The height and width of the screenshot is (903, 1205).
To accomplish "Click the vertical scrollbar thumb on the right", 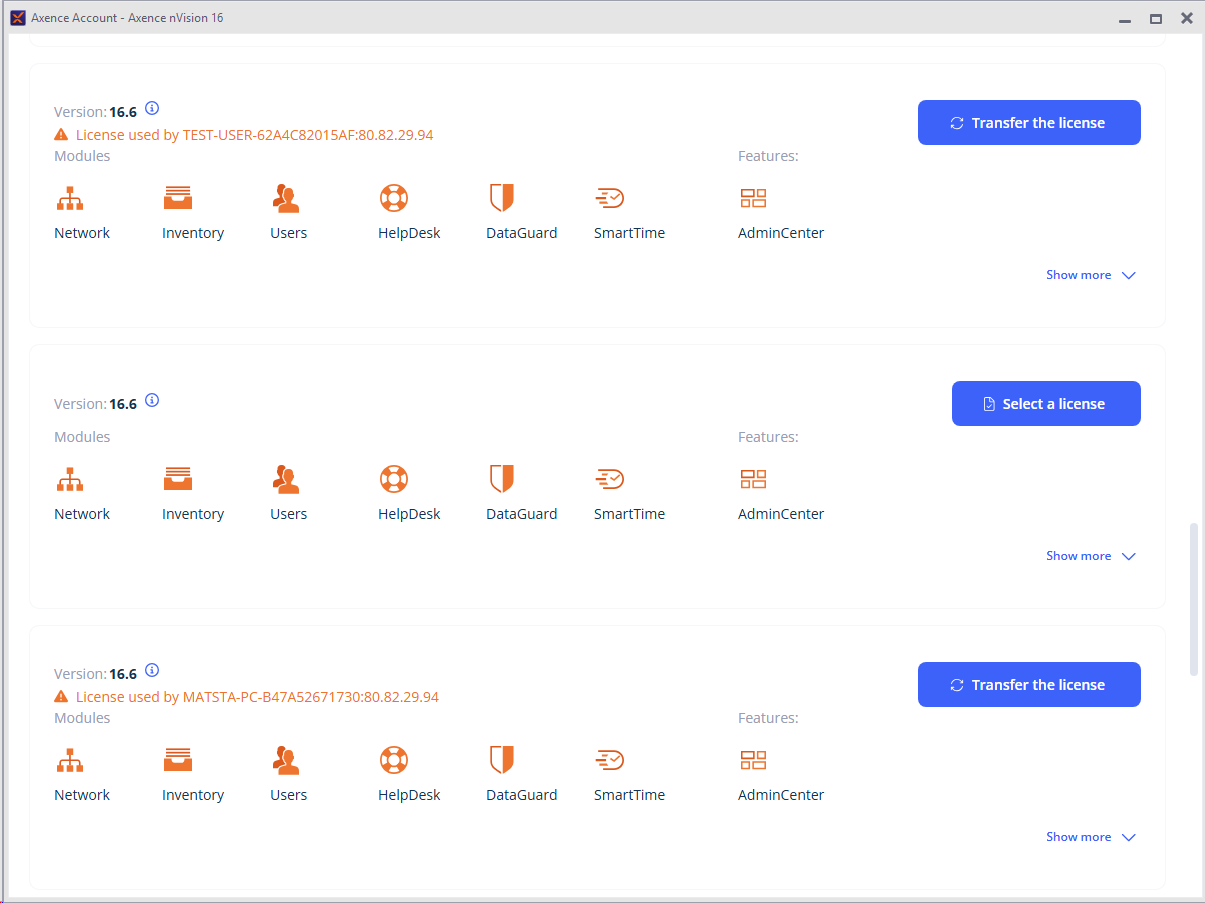I will point(1194,598).
